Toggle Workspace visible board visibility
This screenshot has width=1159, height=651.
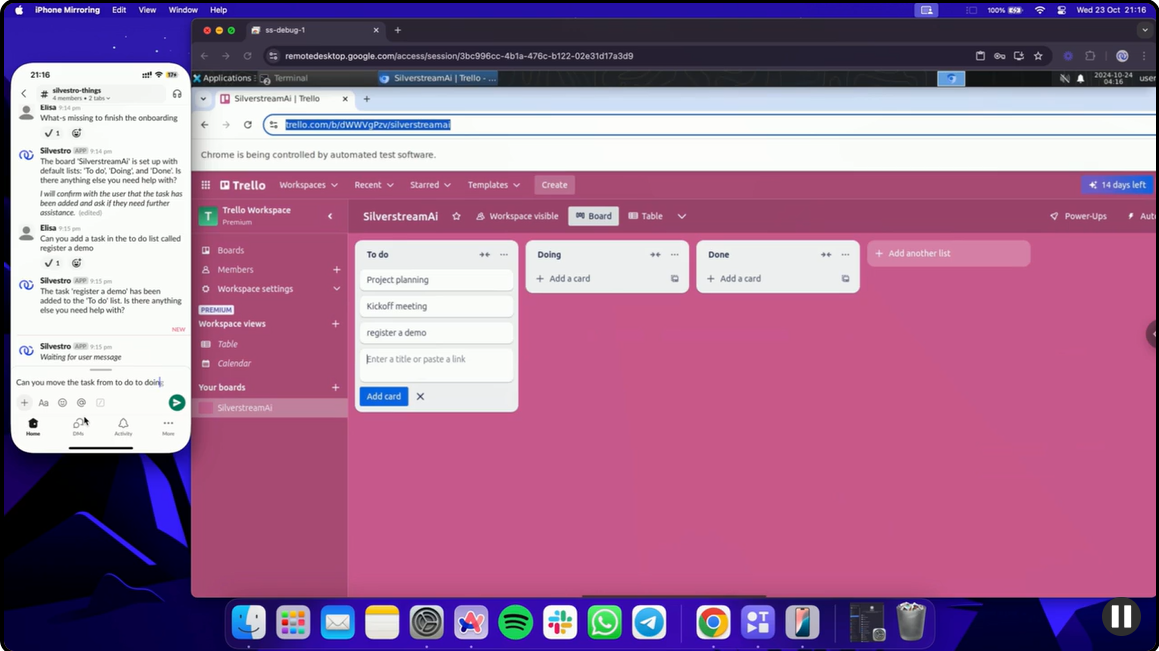coord(517,217)
